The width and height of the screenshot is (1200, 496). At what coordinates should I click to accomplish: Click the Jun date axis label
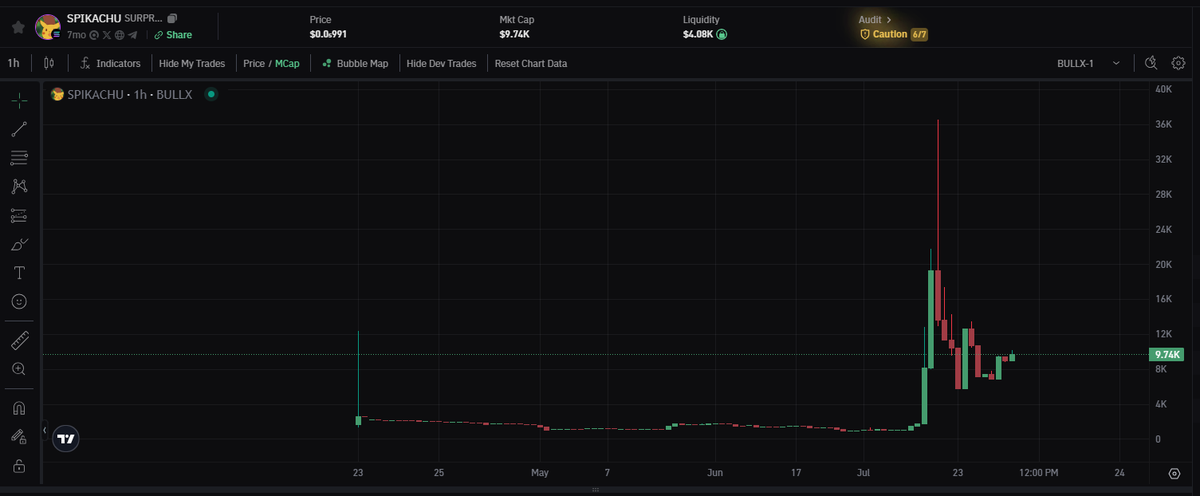coord(714,472)
